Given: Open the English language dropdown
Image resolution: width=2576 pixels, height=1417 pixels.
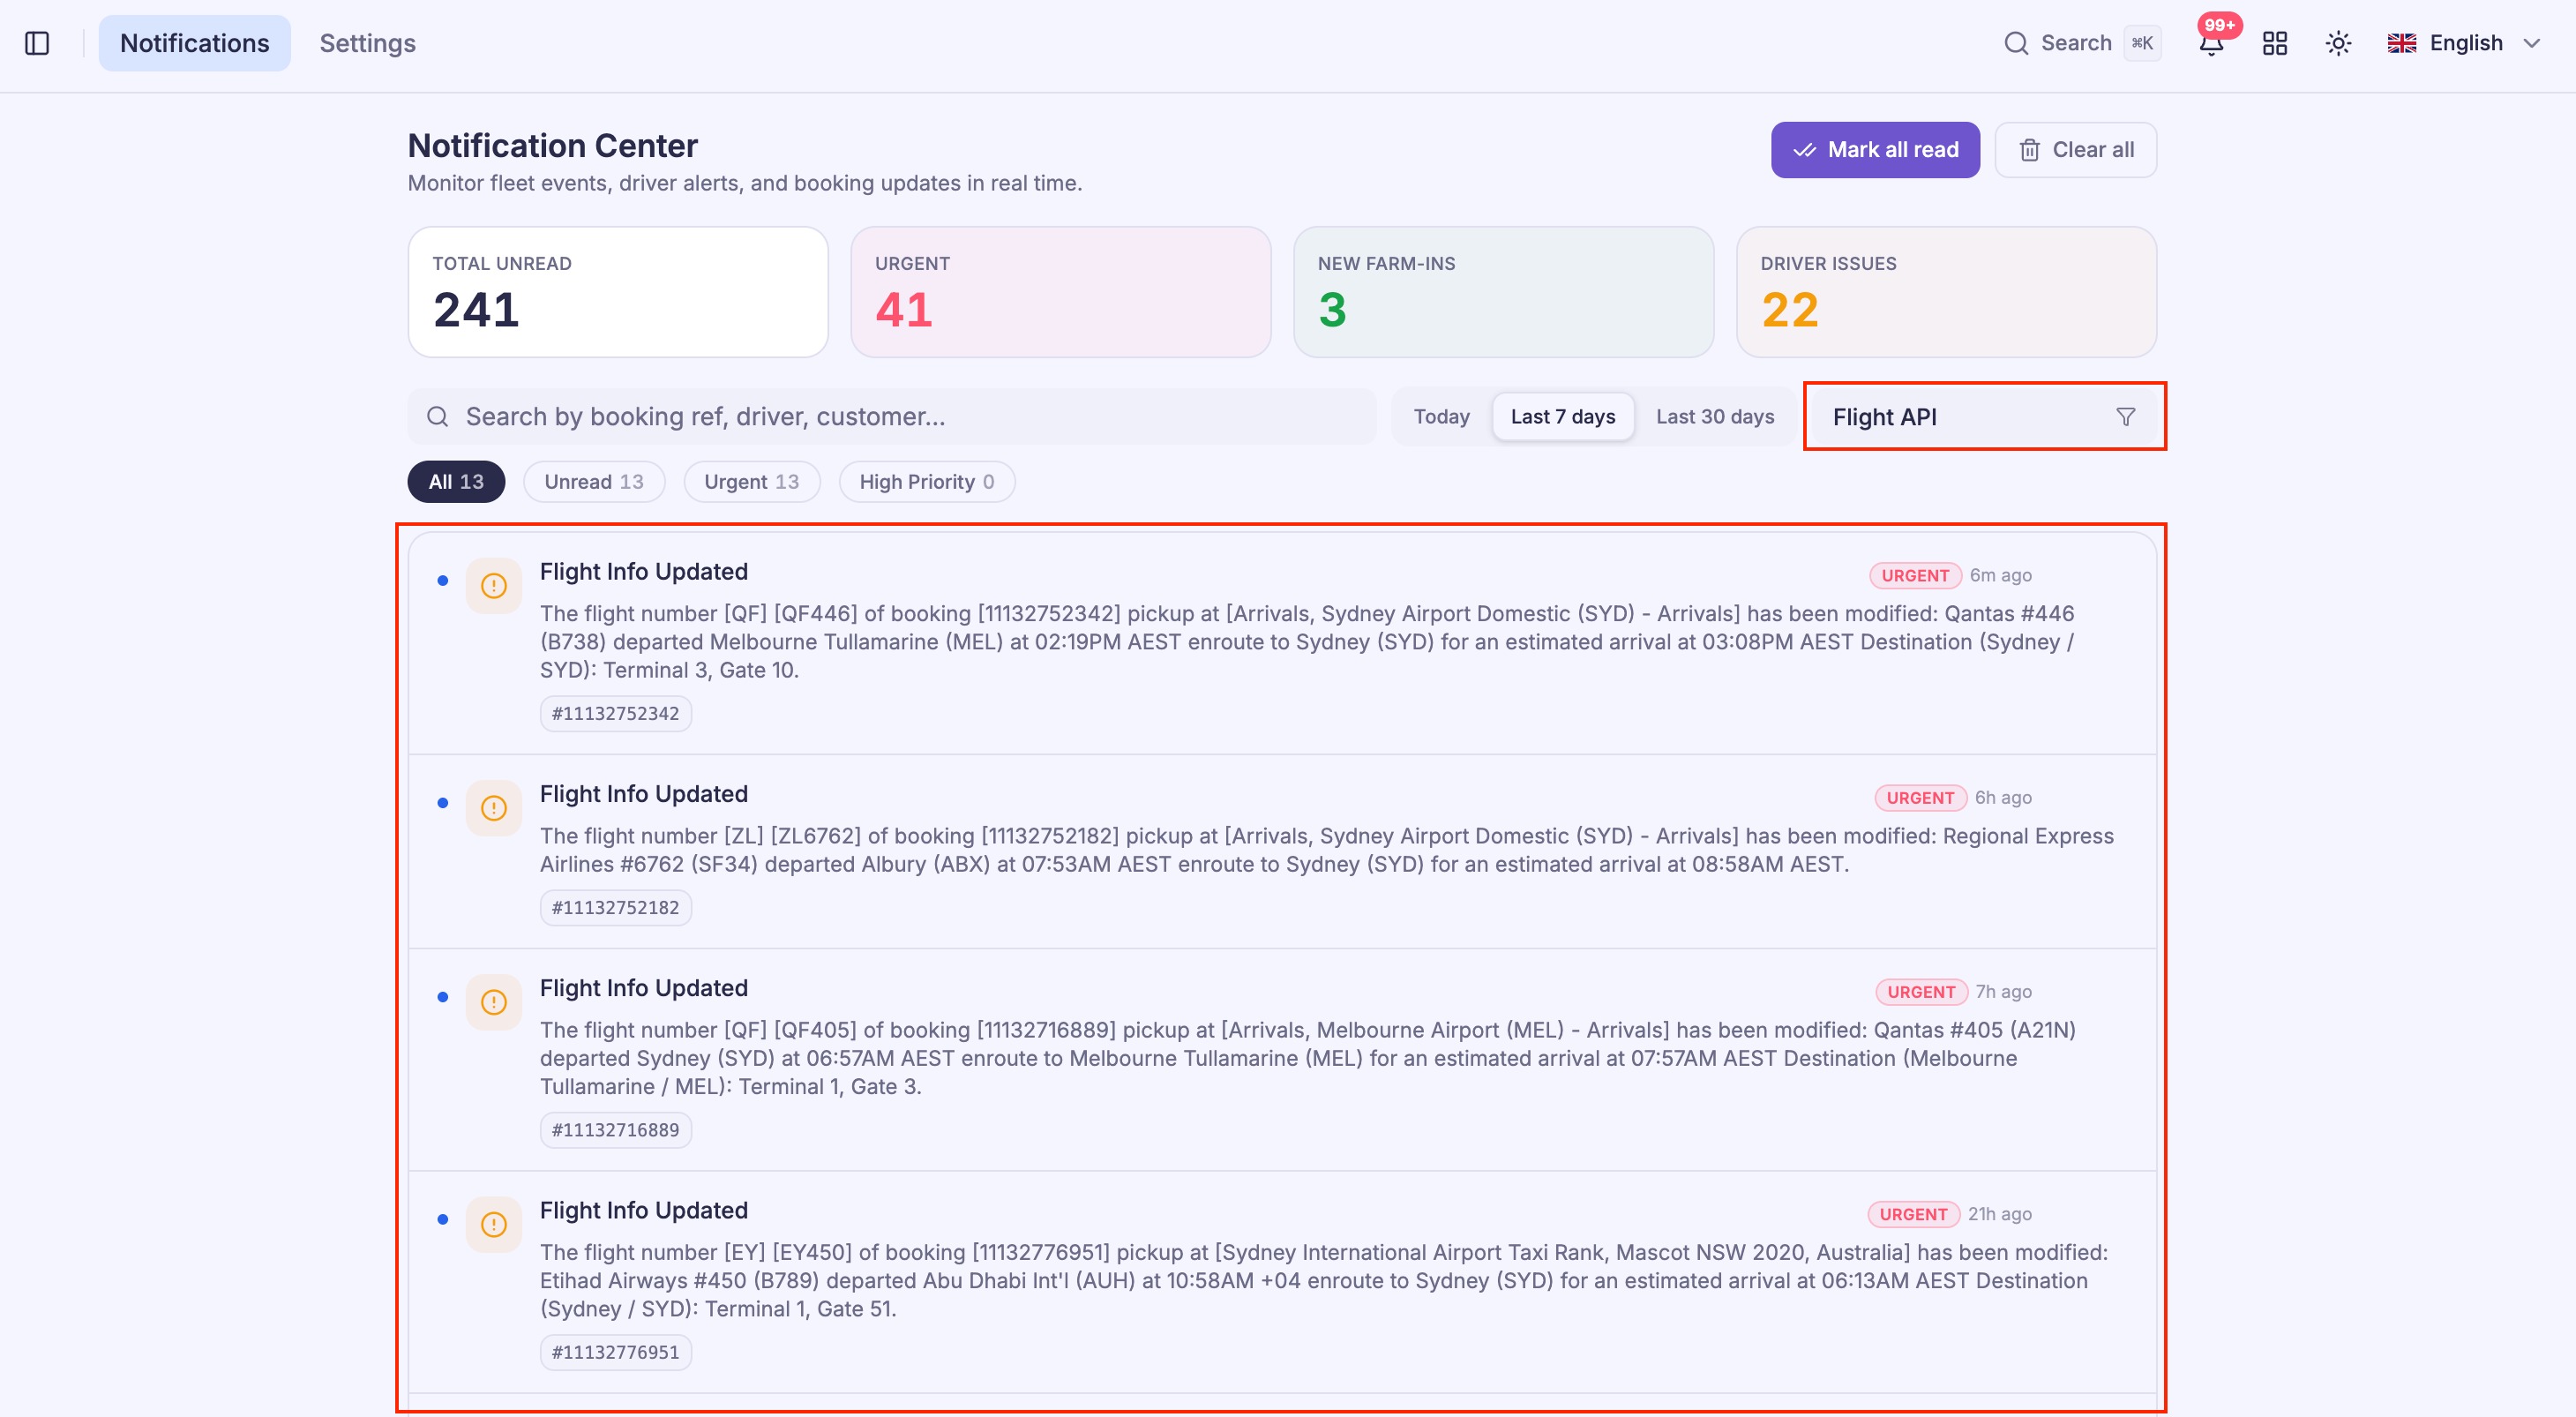Looking at the screenshot, I should (2464, 43).
